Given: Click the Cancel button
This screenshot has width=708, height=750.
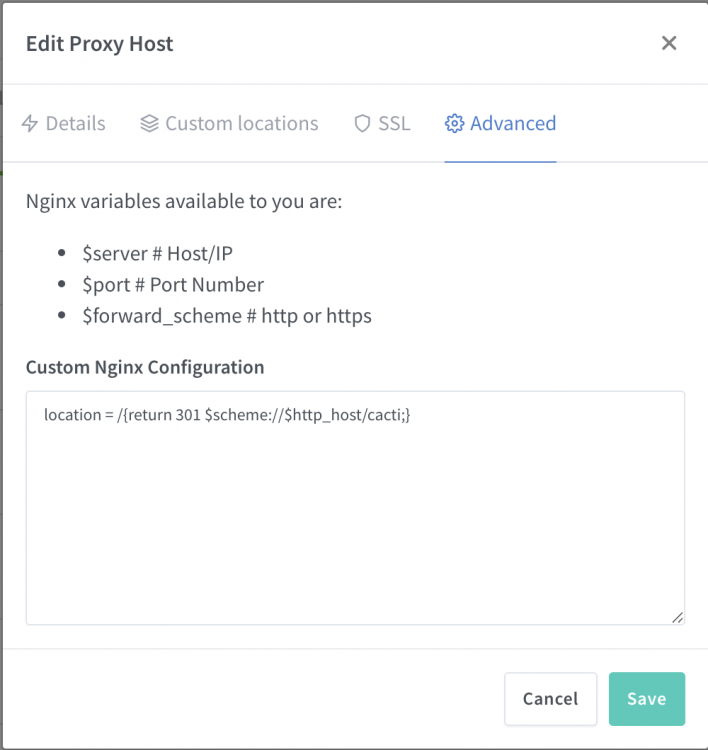Looking at the screenshot, I should coord(551,699).
